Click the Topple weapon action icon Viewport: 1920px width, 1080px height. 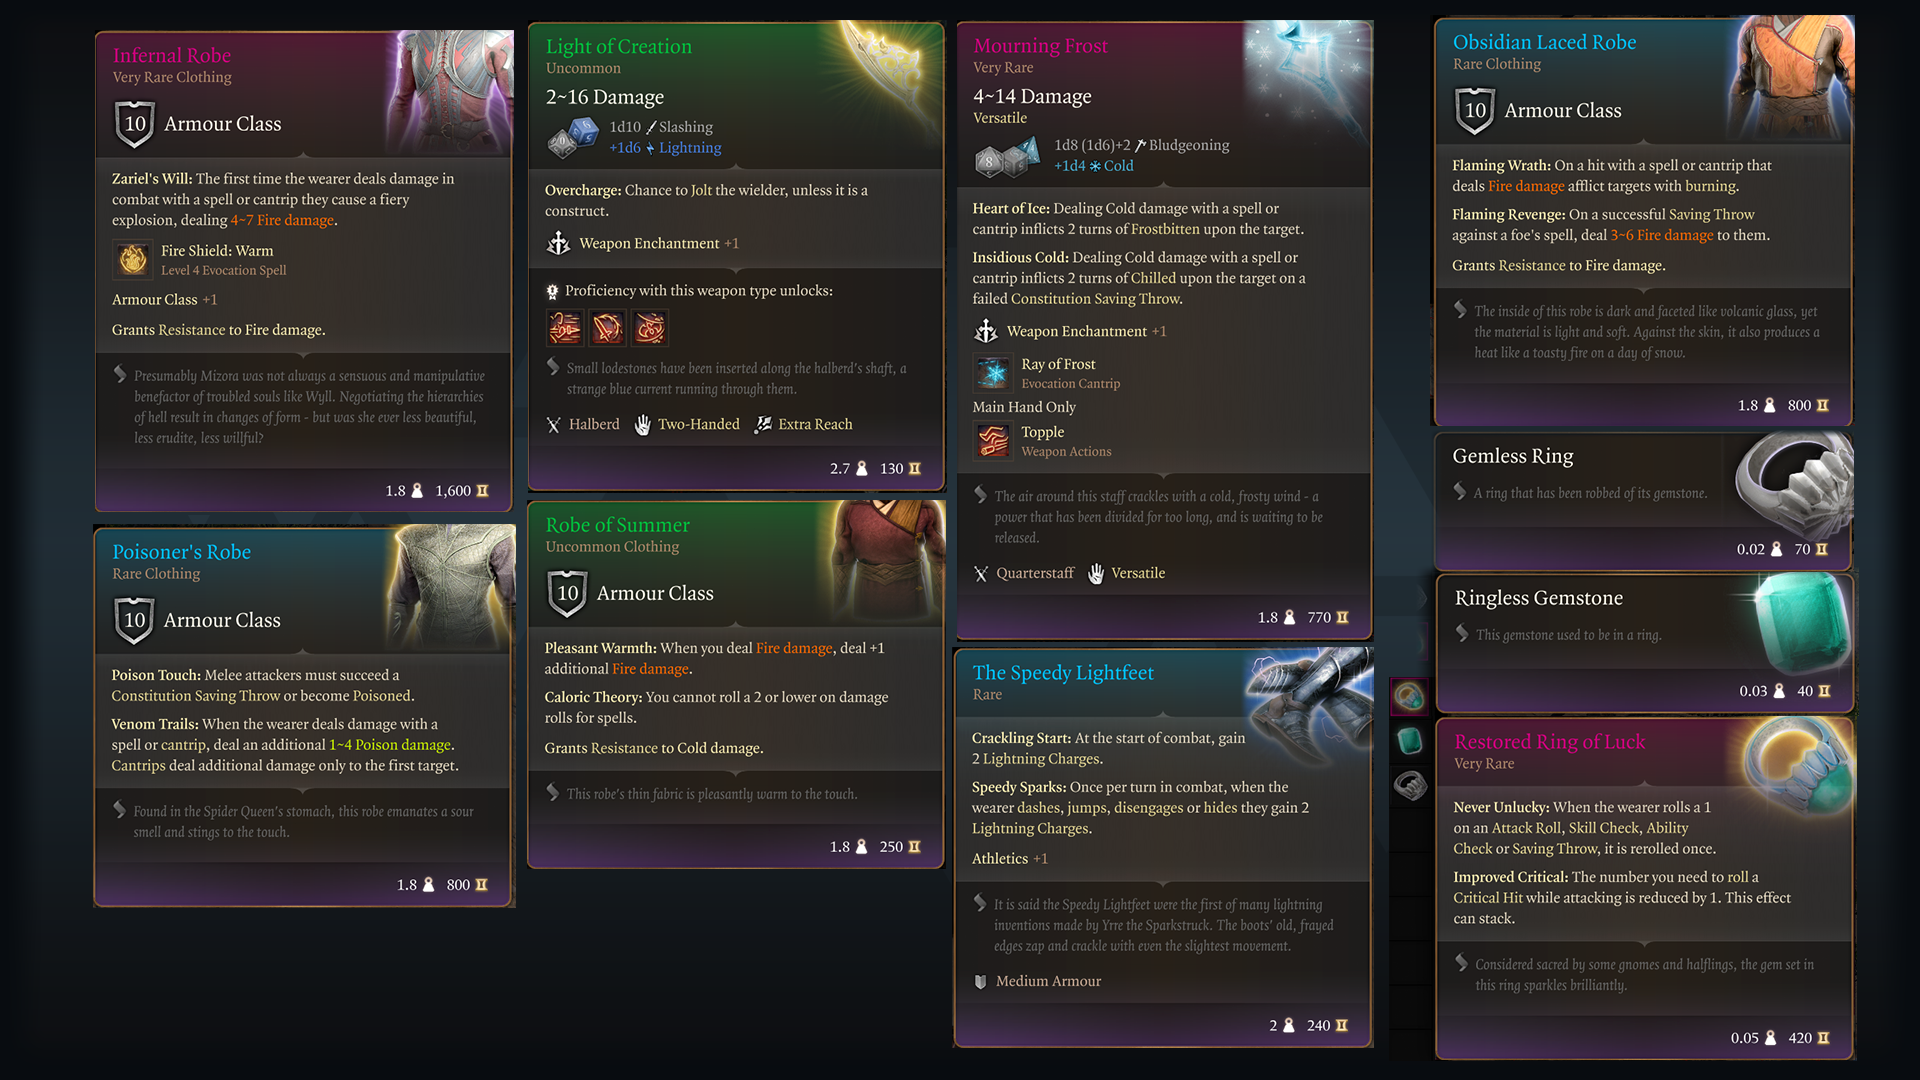tap(993, 441)
